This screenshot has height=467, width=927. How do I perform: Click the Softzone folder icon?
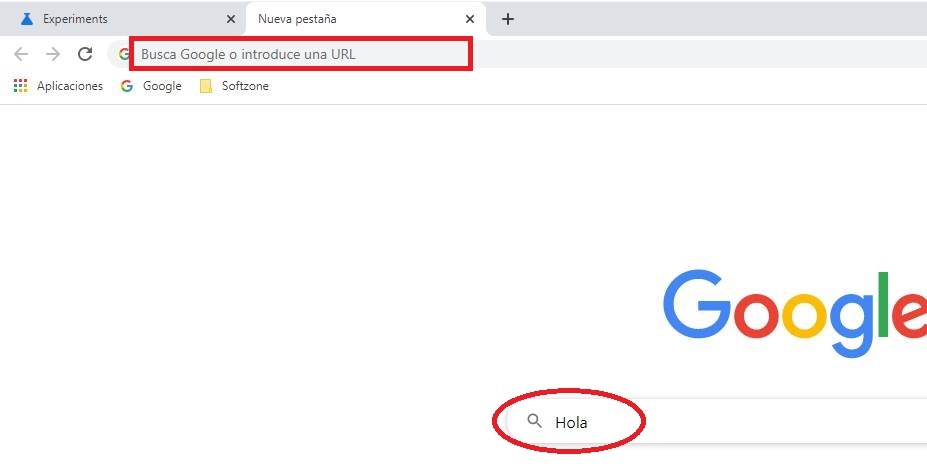pyautogui.click(x=206, y=86)
